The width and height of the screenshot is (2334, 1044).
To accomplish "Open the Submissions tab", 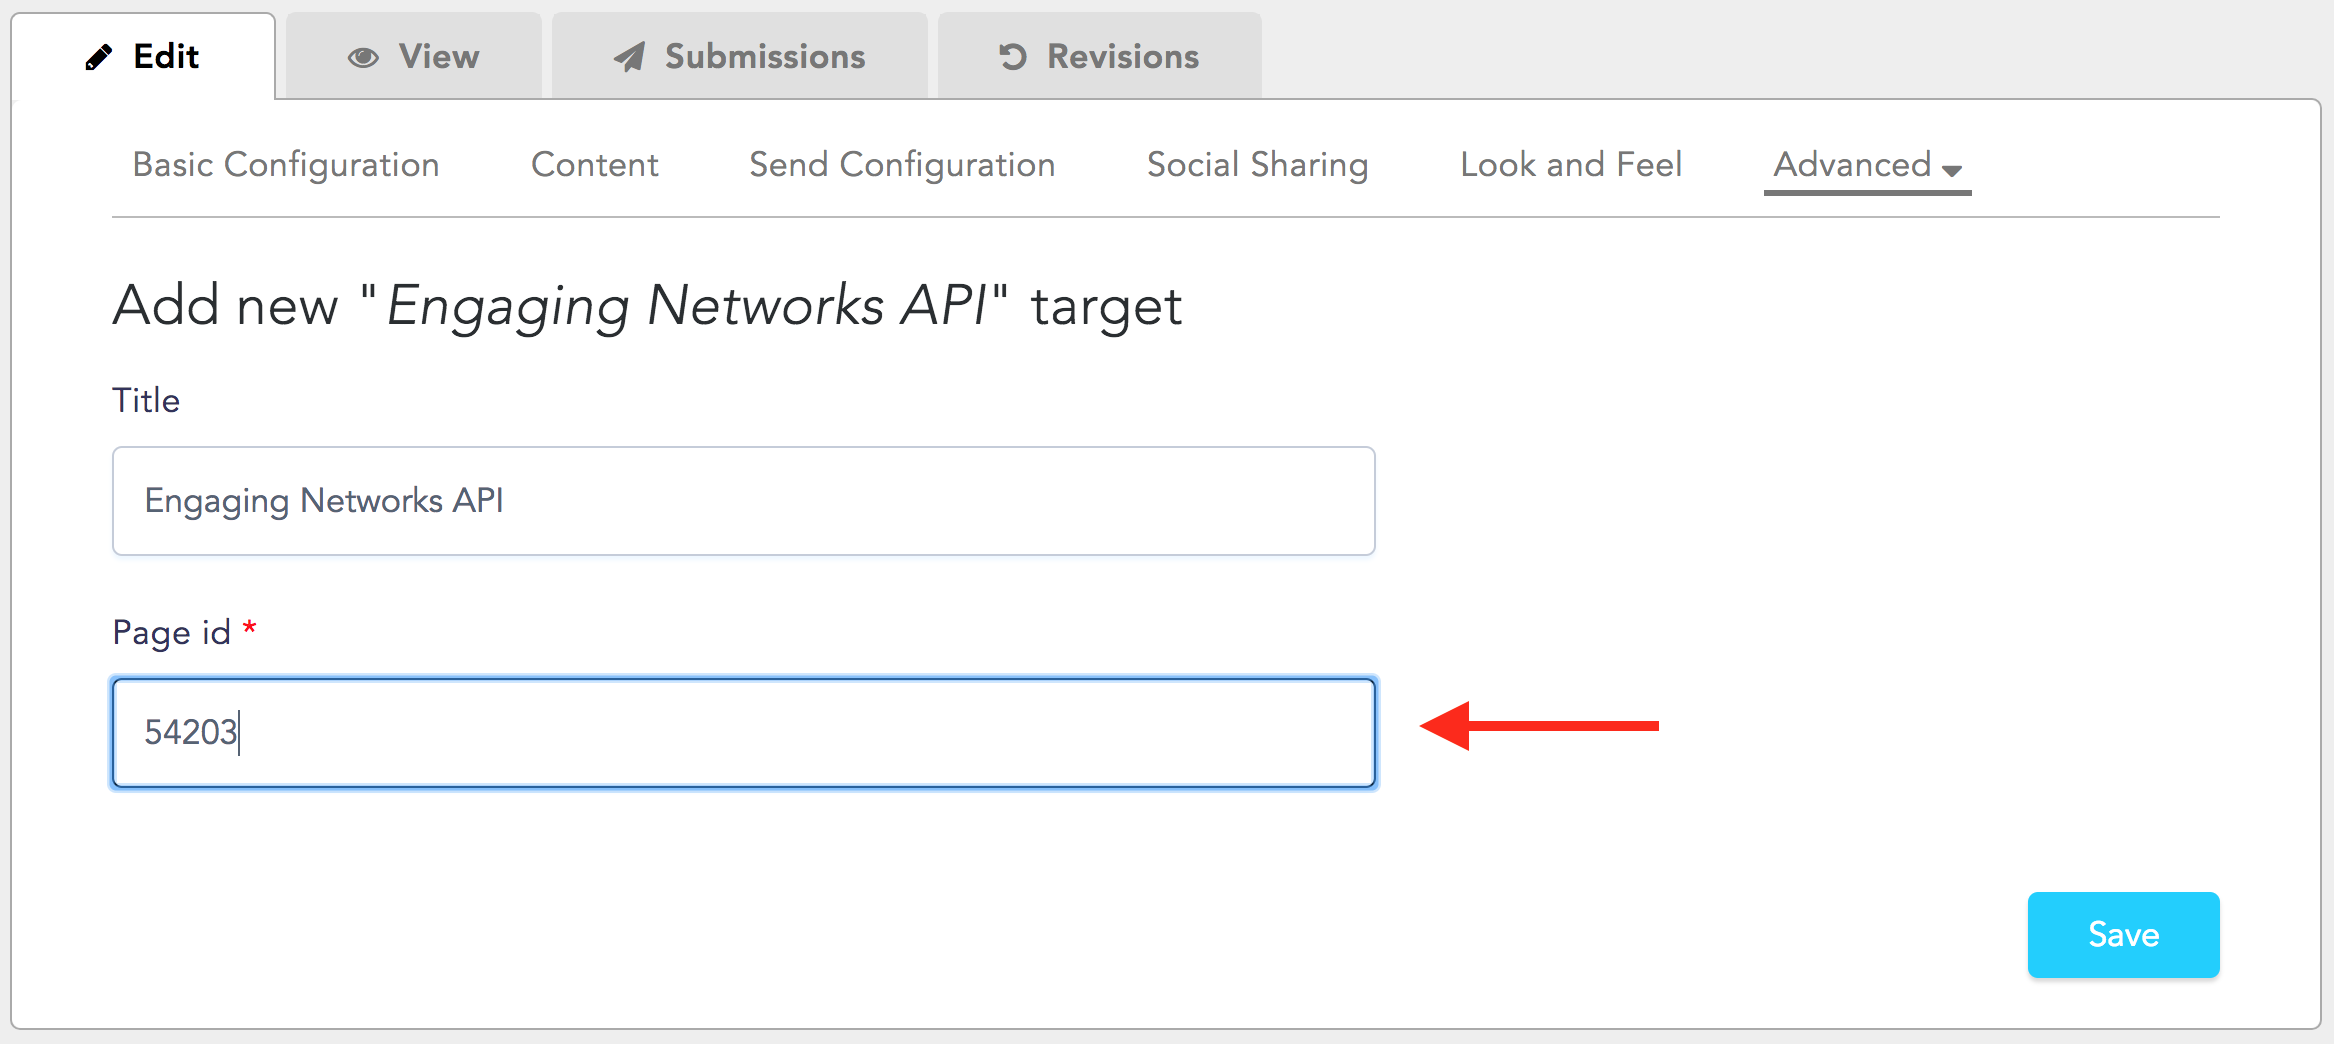I will [x=740, y=56].
